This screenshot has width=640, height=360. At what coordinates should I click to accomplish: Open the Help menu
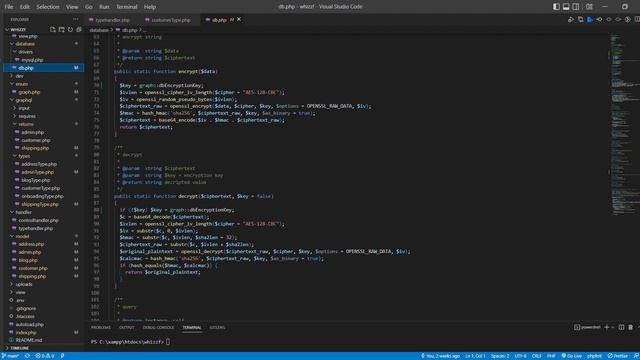tap(150, 7)
